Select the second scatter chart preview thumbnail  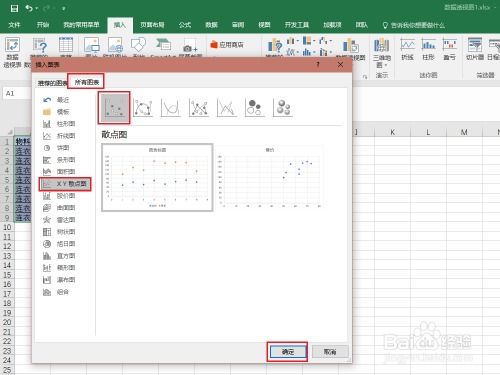pyautogui.click(x=270, y=177)
